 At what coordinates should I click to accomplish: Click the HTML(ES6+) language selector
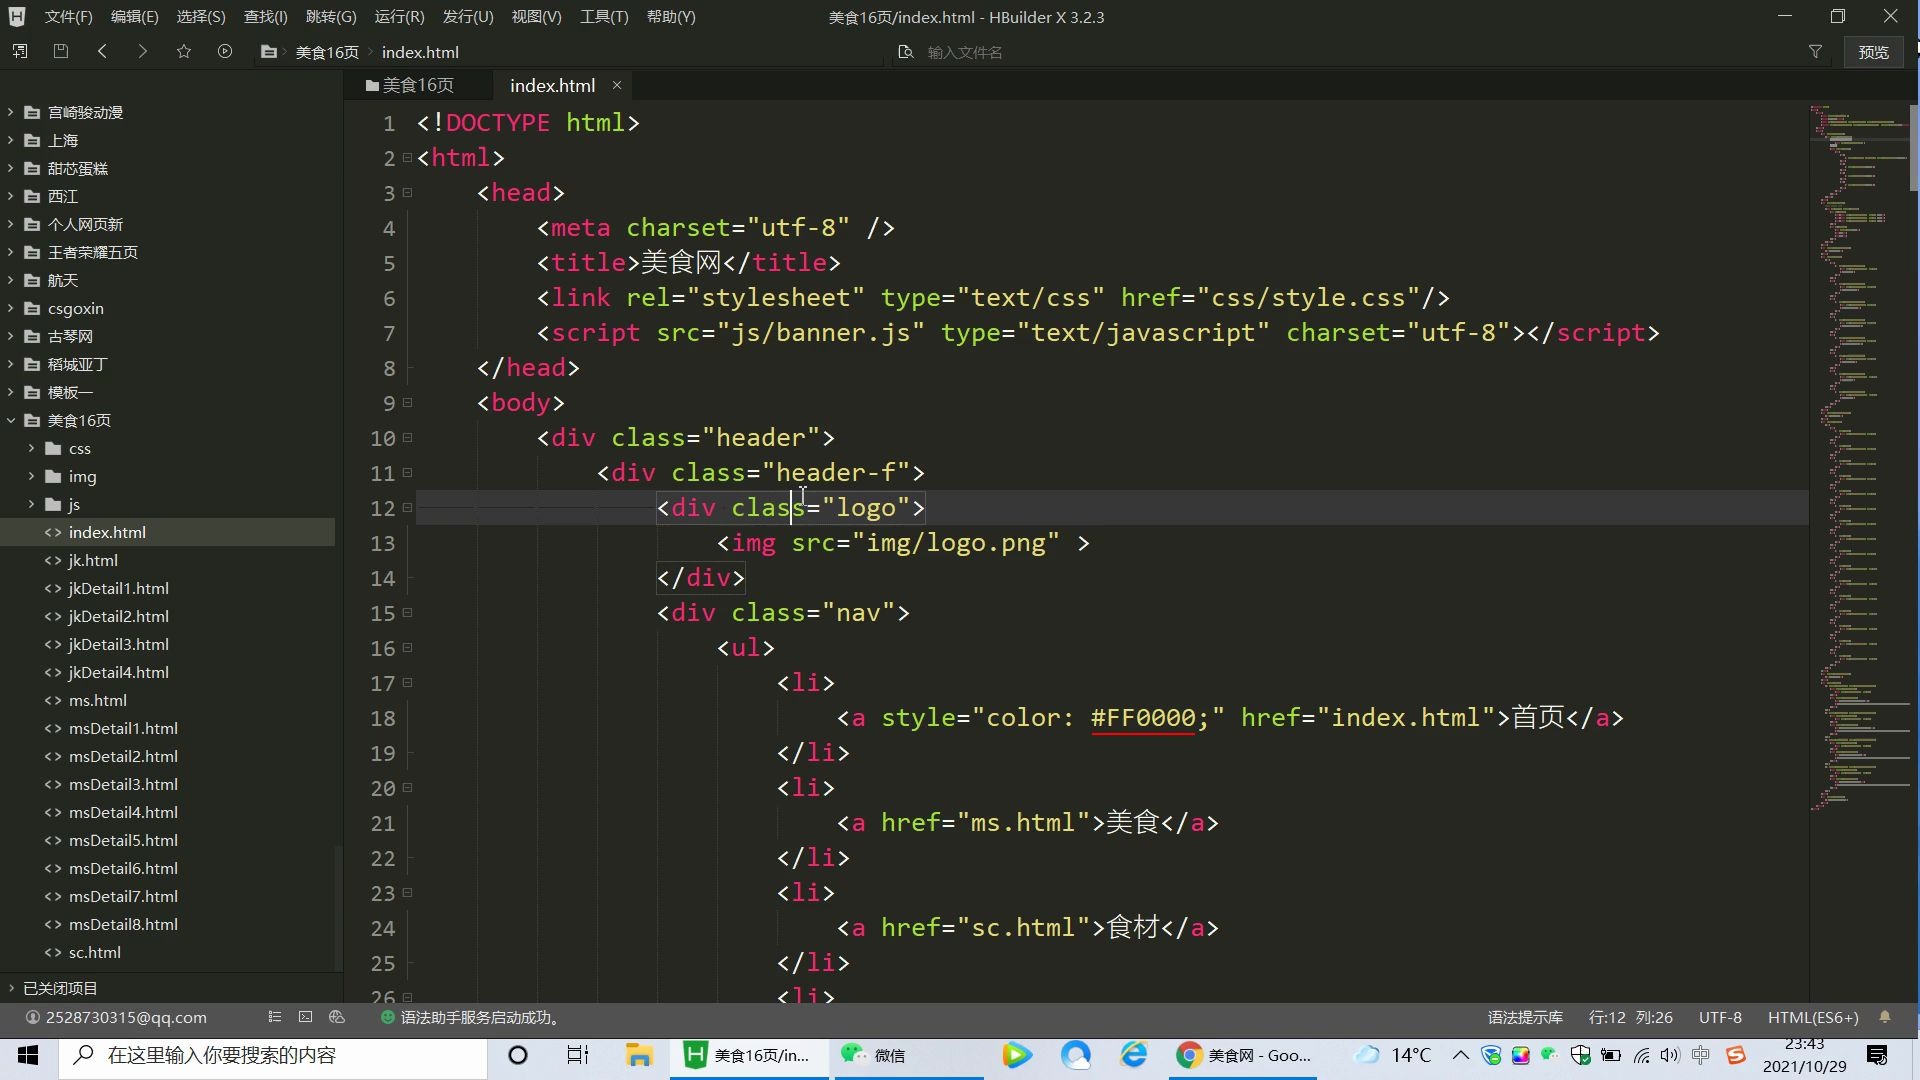tap(1813, 1017)
